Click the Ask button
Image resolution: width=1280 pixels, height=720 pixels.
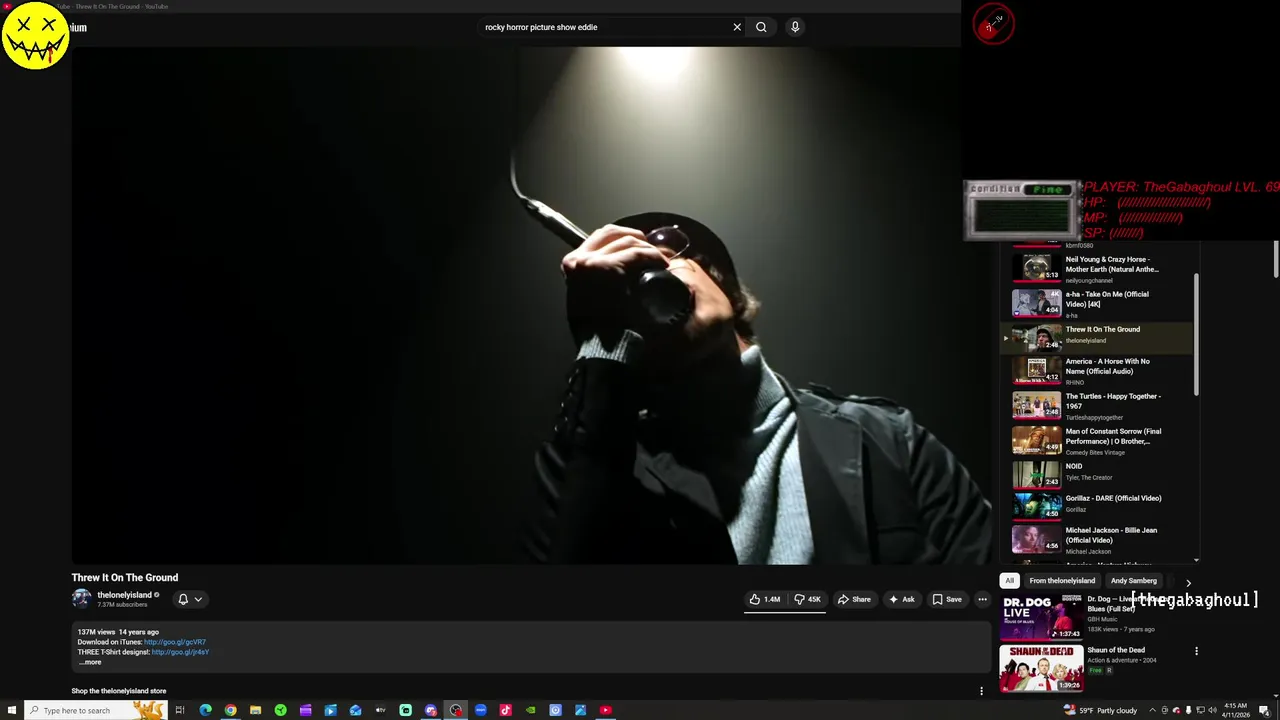[902, 599]
